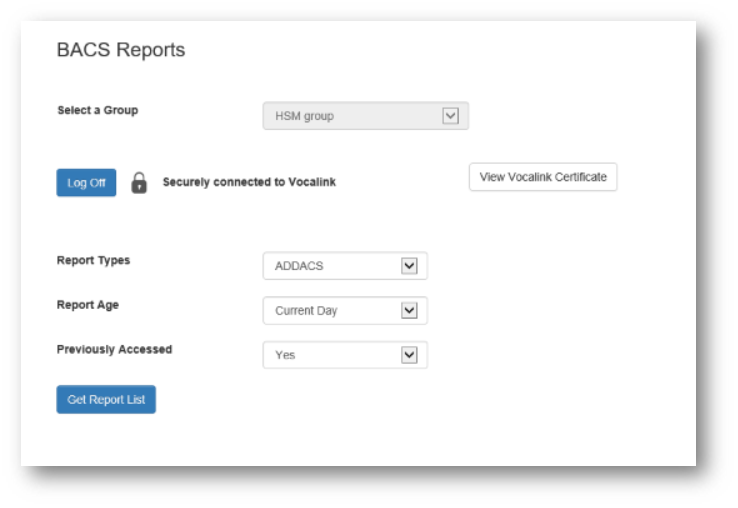
Task: Click the HSM group text in the selector
Action: (x=305, y=116)
